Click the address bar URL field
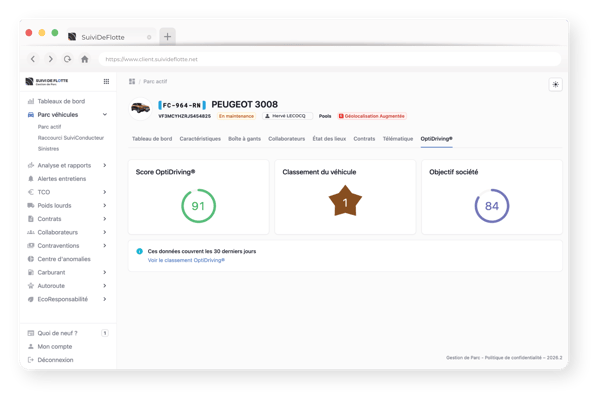This screenshot has height=401, width=600. tap(330, 59)
